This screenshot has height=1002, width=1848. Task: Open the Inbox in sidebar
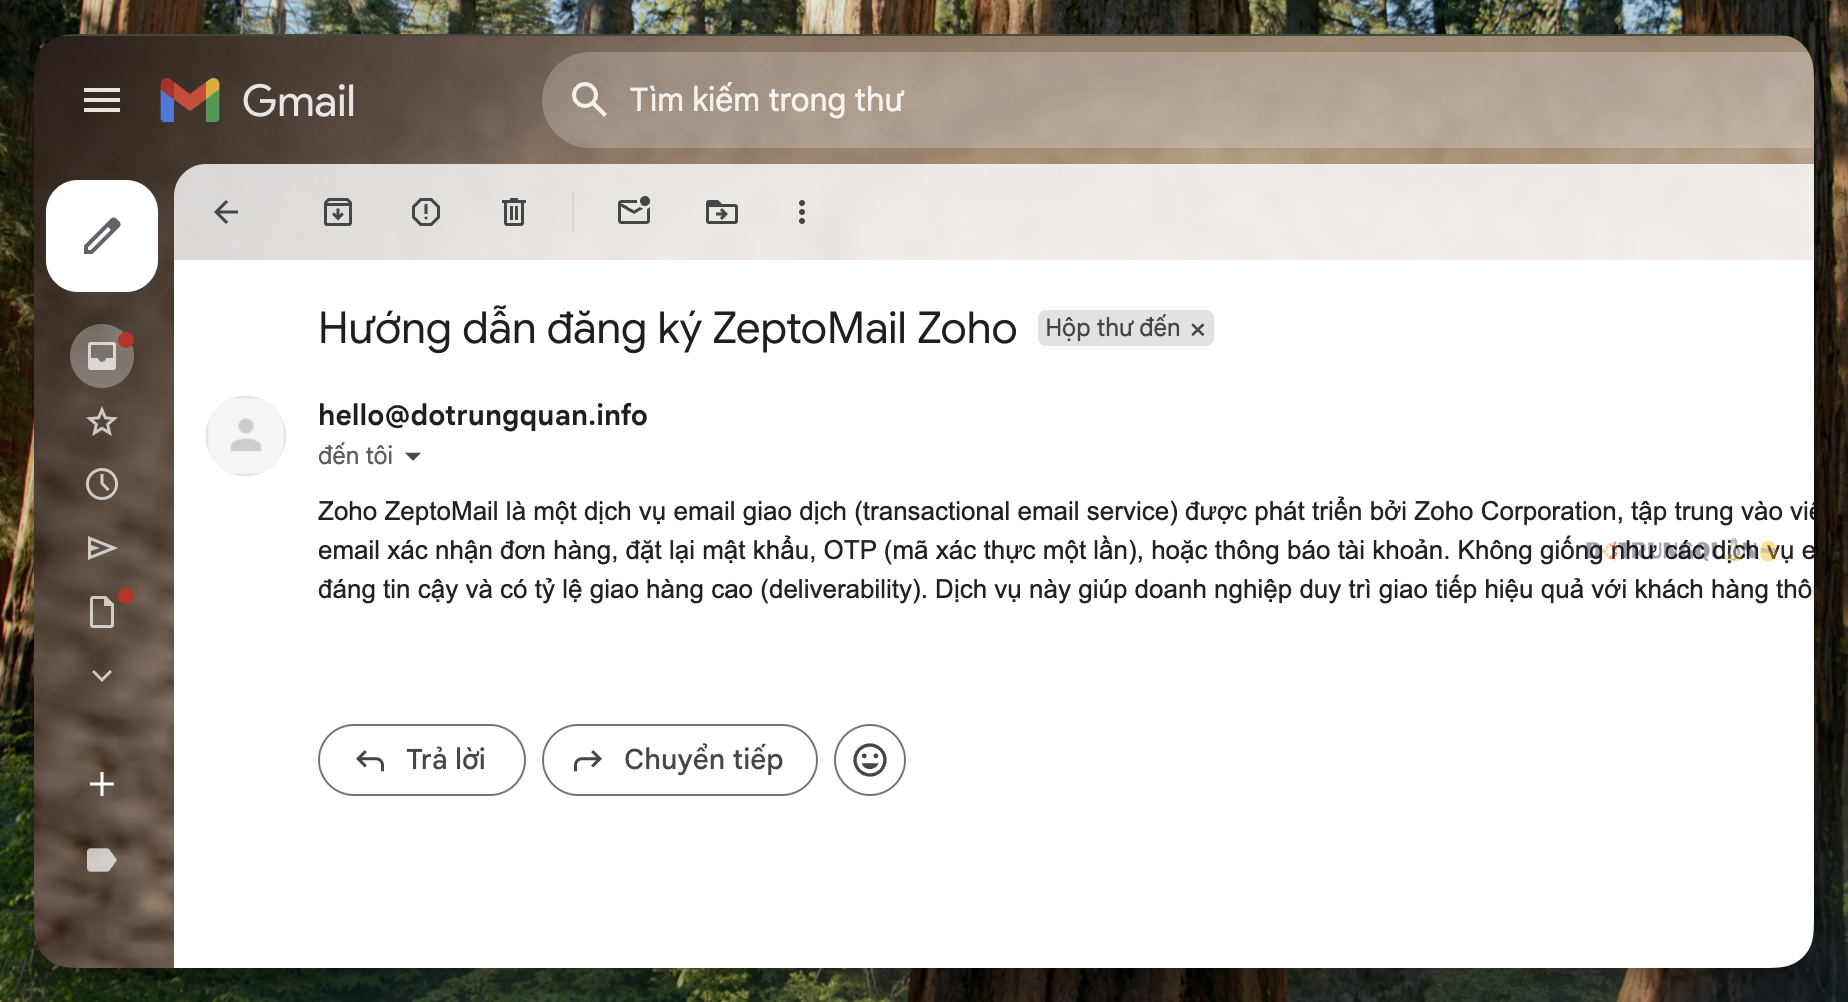[102, 356]
